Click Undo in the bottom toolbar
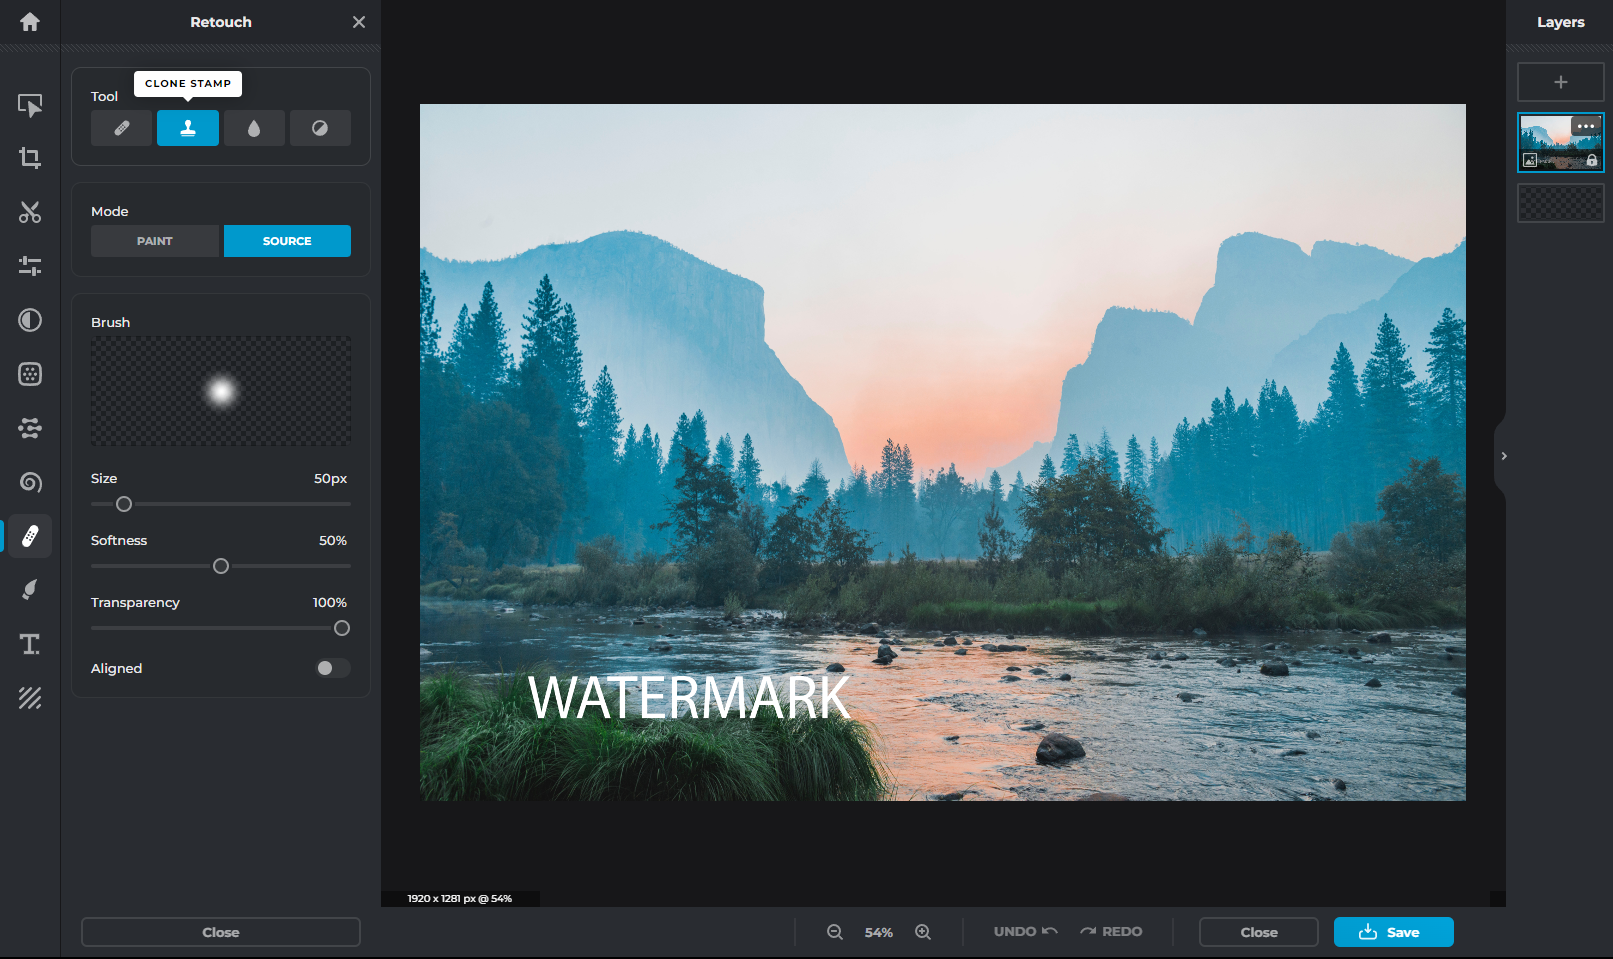 coord(1022,931)
